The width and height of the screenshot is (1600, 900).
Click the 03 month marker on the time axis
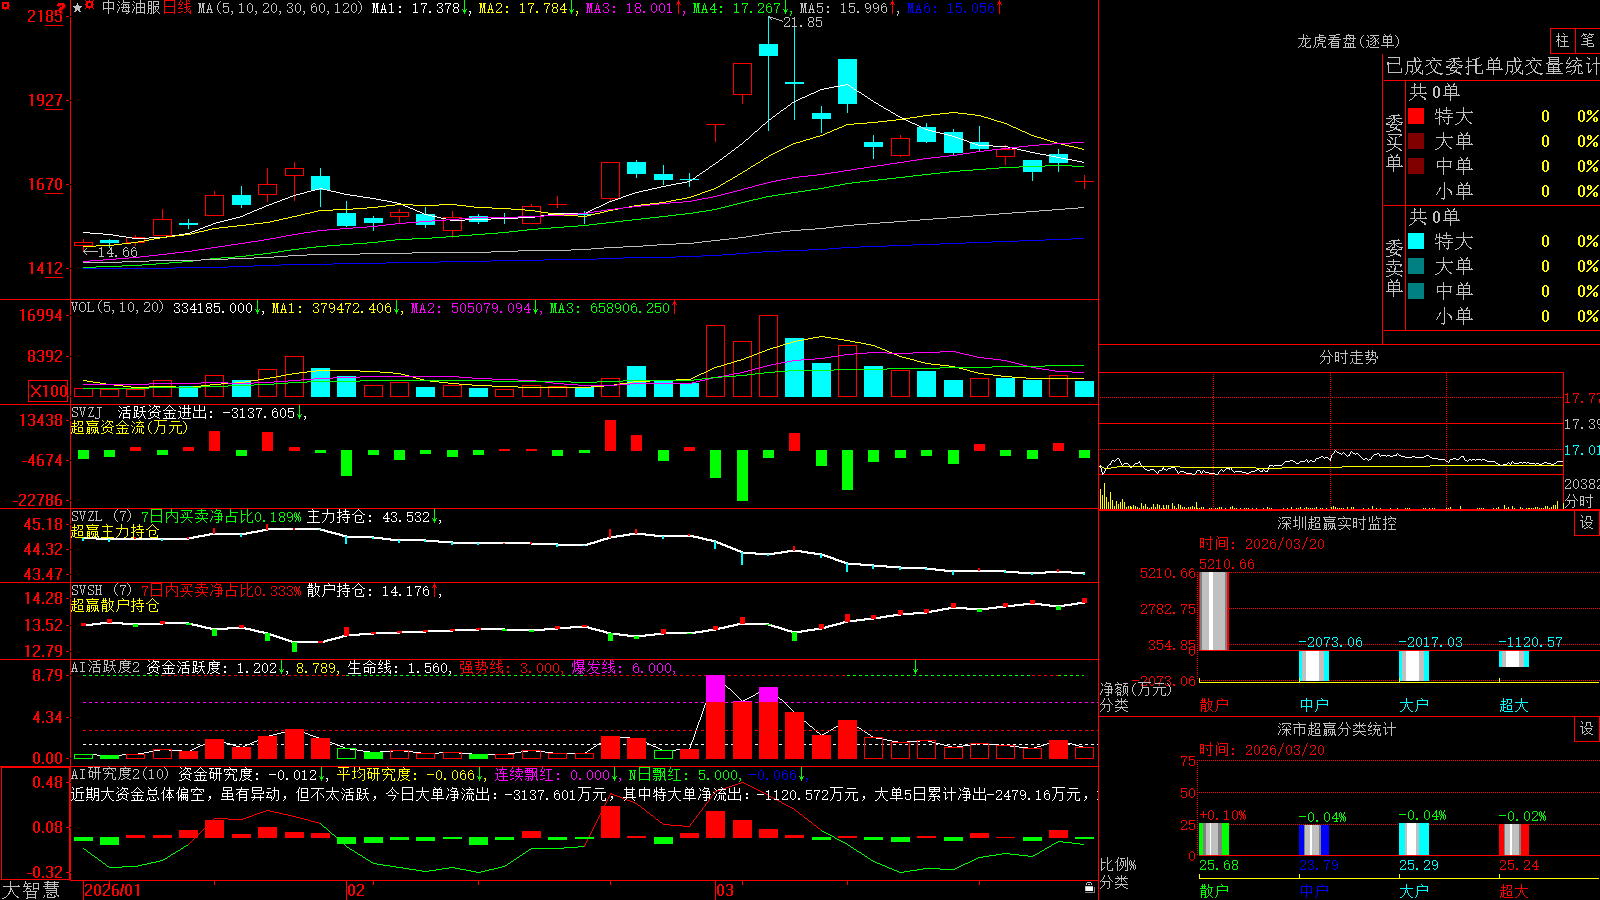click(725, 890)
